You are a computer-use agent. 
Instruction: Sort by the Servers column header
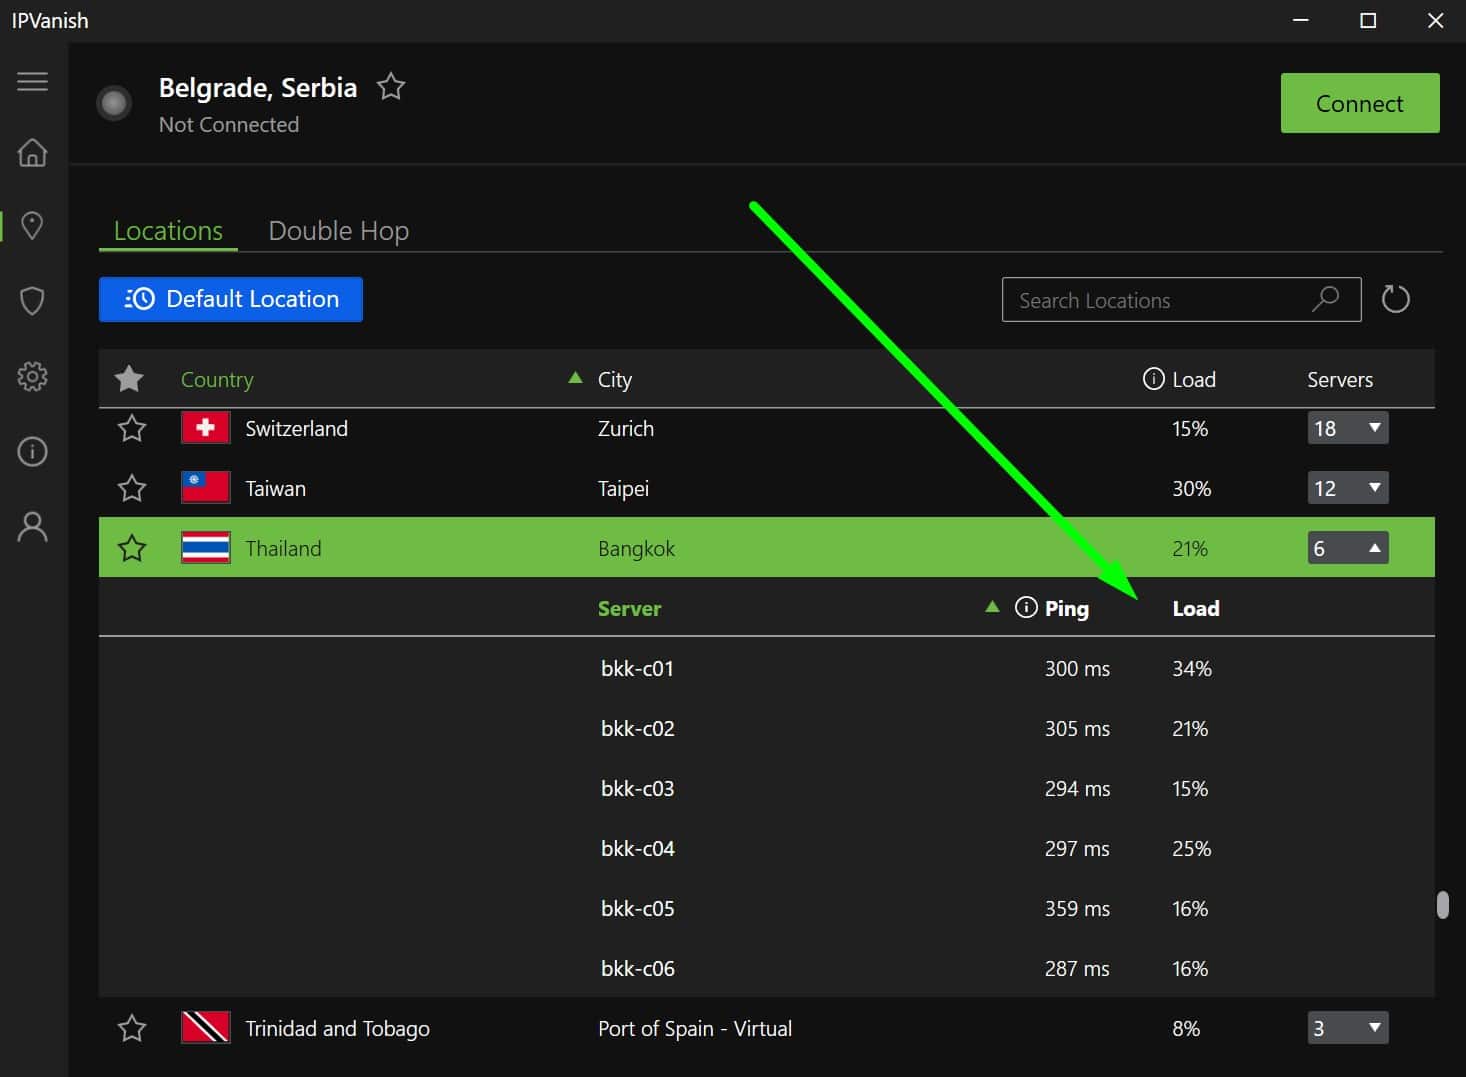[1340, 380]
